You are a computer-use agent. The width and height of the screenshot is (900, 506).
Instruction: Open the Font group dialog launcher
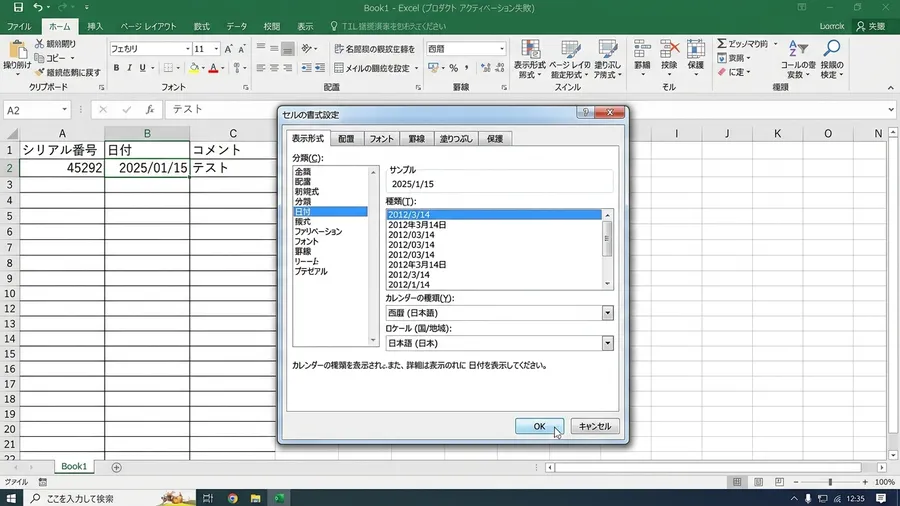[x=246, y=88]
